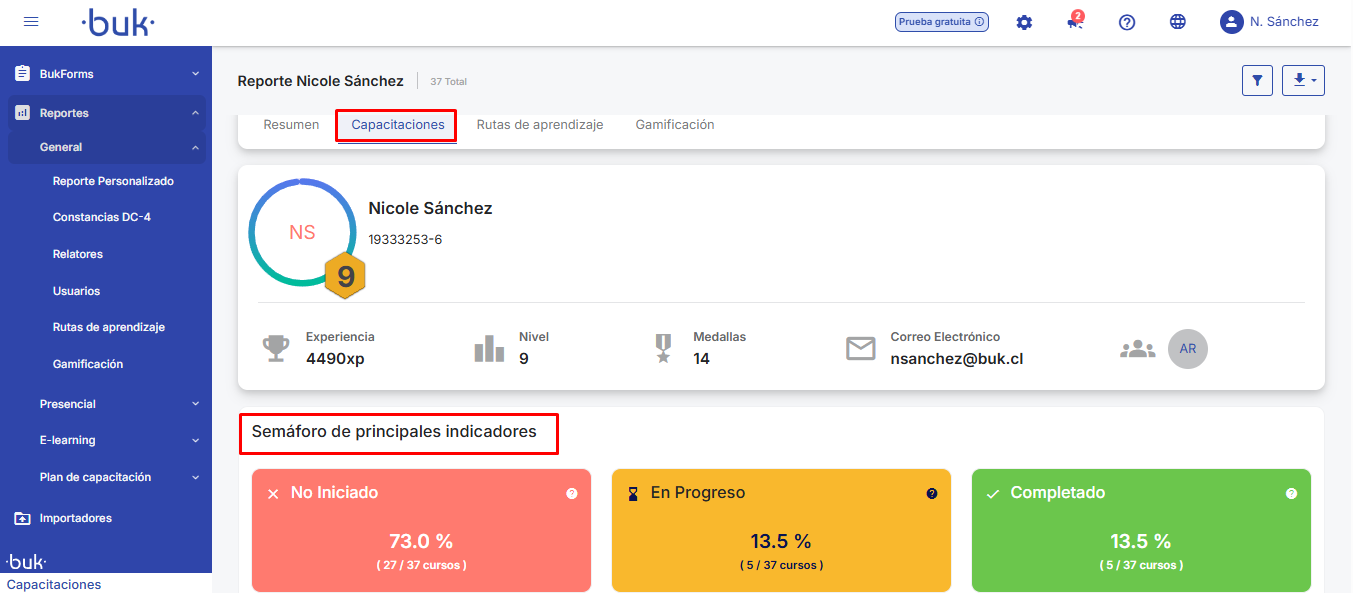Switch to the Rutas de aprendizaje tab
The image size is (1353, 593).
coord(540,125)
